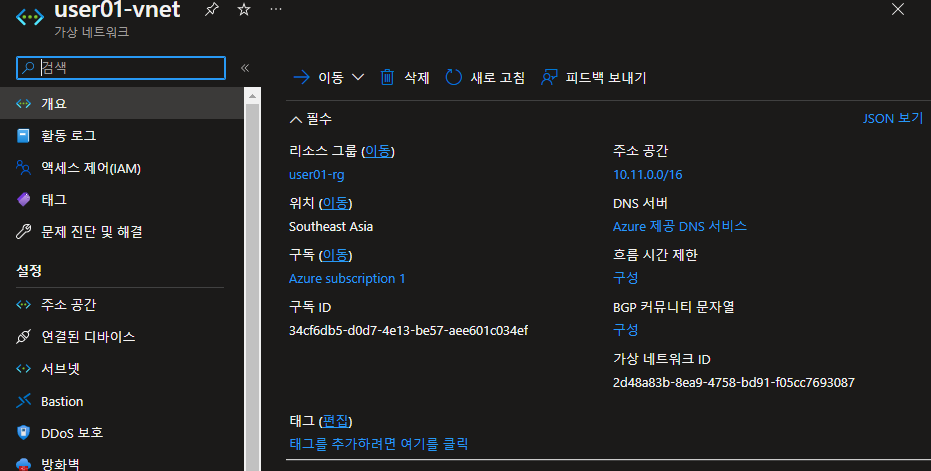The width and height of the screenshot is (931, 471).
Task: Click 이동 link next to 위치
Action: [x=335, y=203]
